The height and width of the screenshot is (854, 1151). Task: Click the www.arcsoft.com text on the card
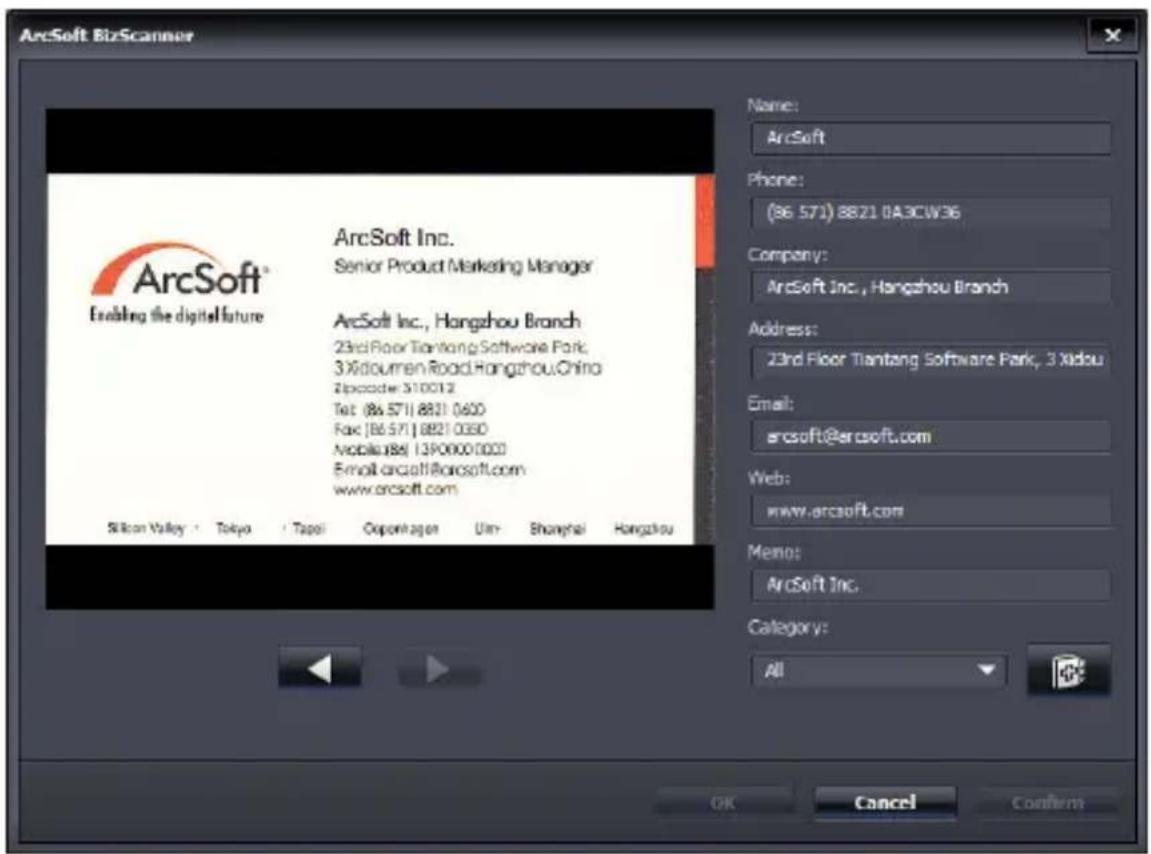[395, 489]
